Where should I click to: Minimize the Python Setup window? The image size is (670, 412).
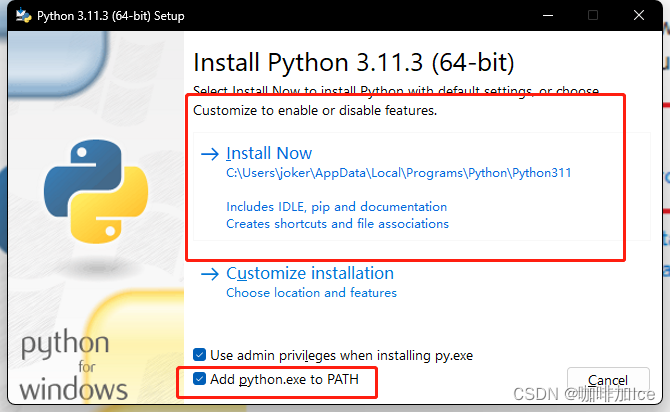tap(548, 15)
